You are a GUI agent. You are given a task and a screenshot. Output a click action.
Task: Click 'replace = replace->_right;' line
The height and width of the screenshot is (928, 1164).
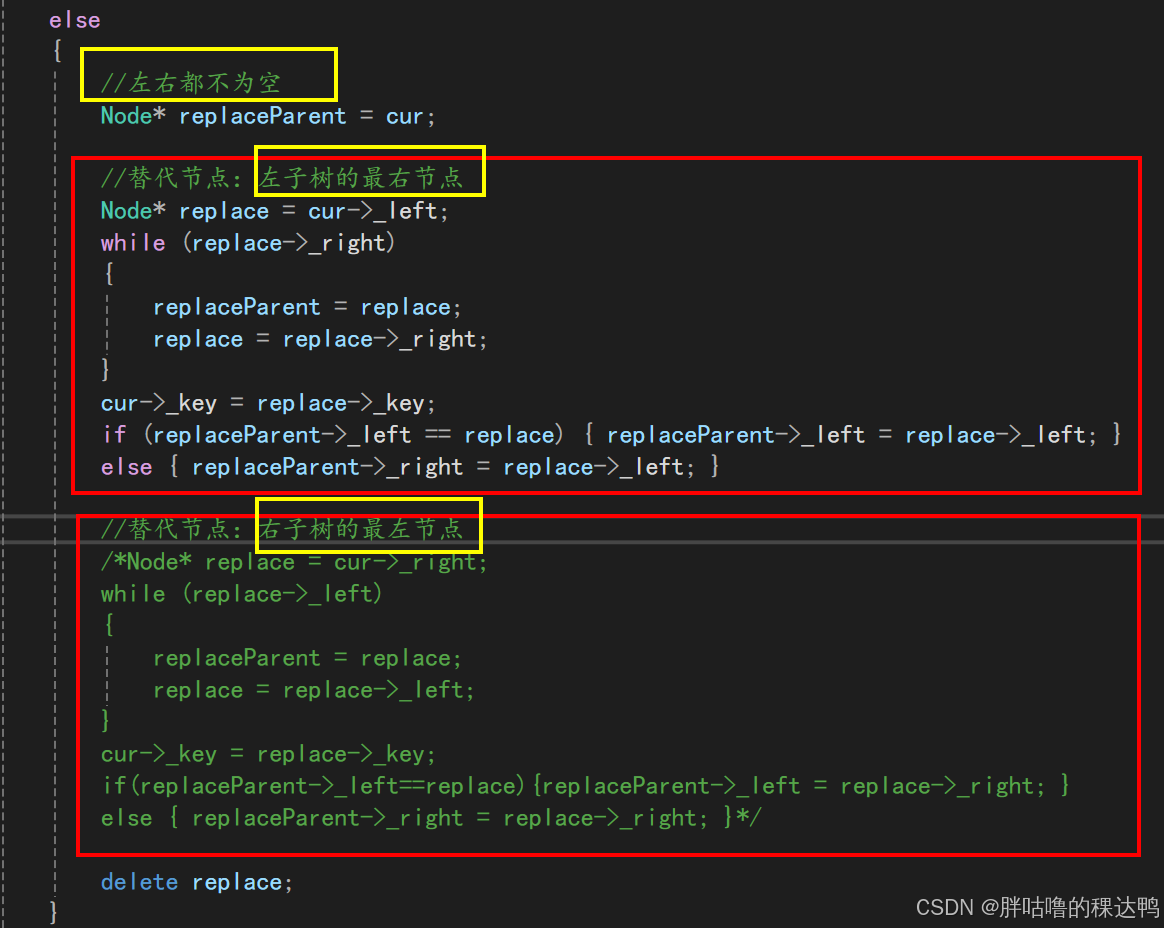point(320,339)
